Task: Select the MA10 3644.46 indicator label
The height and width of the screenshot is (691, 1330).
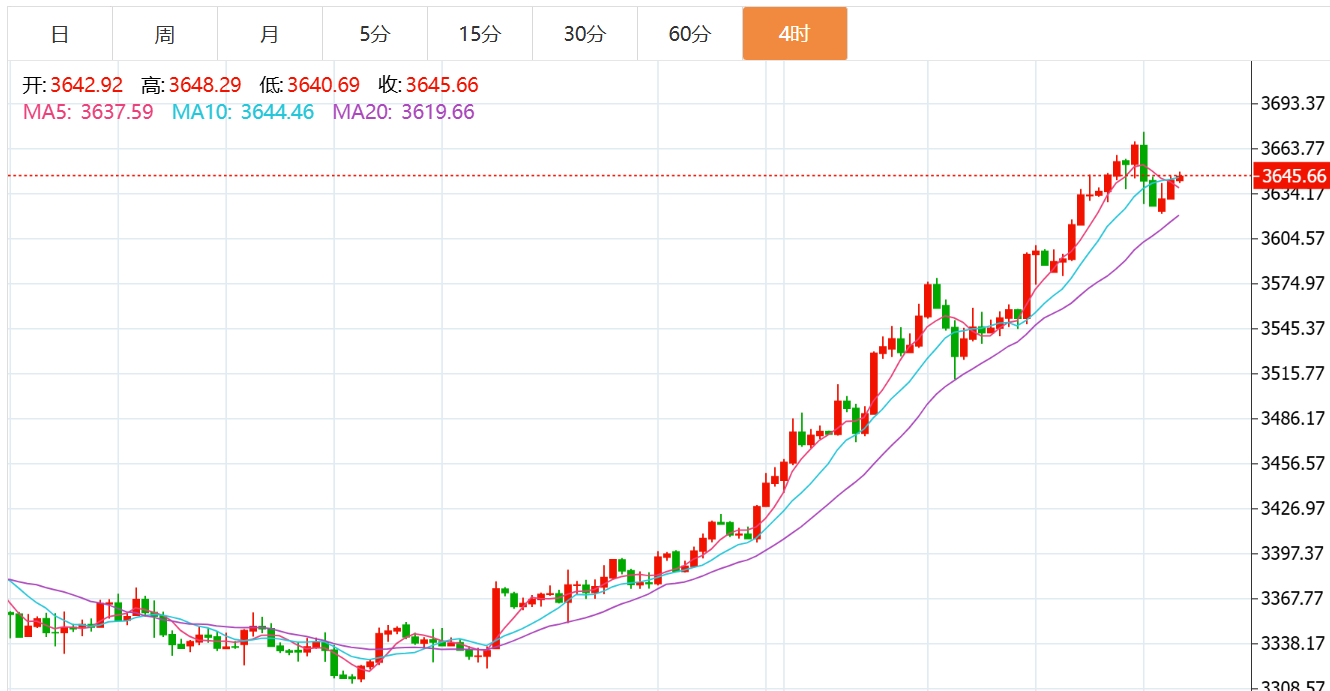Action: click(x=243, y=112)
